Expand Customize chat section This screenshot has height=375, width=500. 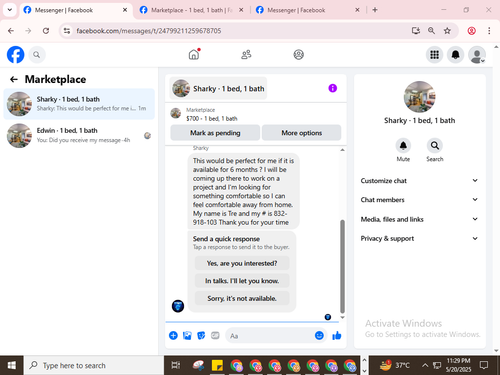point(419,181)
